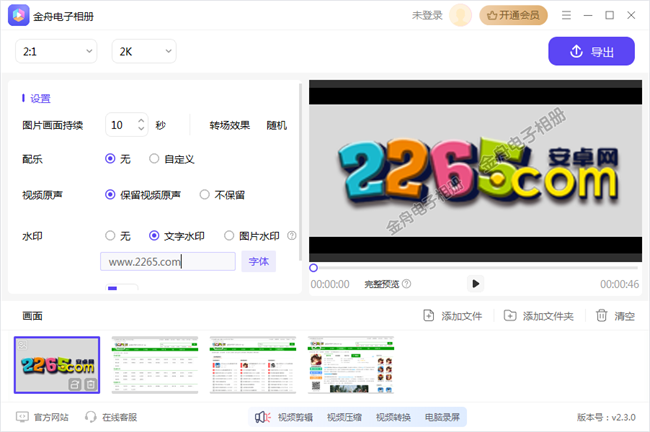This screenshot has height=432, width=650.
Task: Increase the duration seconds stepper
Action: 141,121
